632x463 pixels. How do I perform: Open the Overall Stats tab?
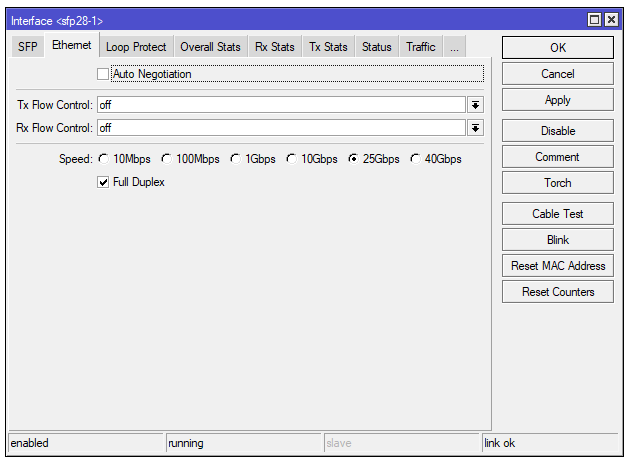pyautogui.click(x=210, y=47)
